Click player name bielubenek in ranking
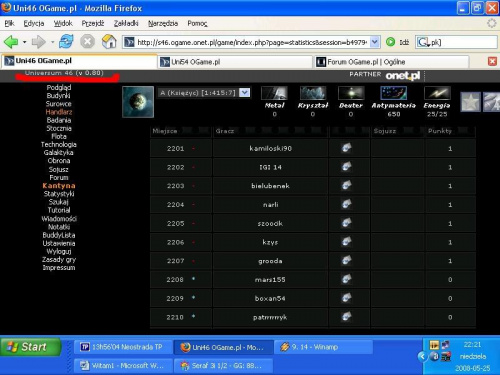Screen dimensions: 500x375 [x=270, y=186]
